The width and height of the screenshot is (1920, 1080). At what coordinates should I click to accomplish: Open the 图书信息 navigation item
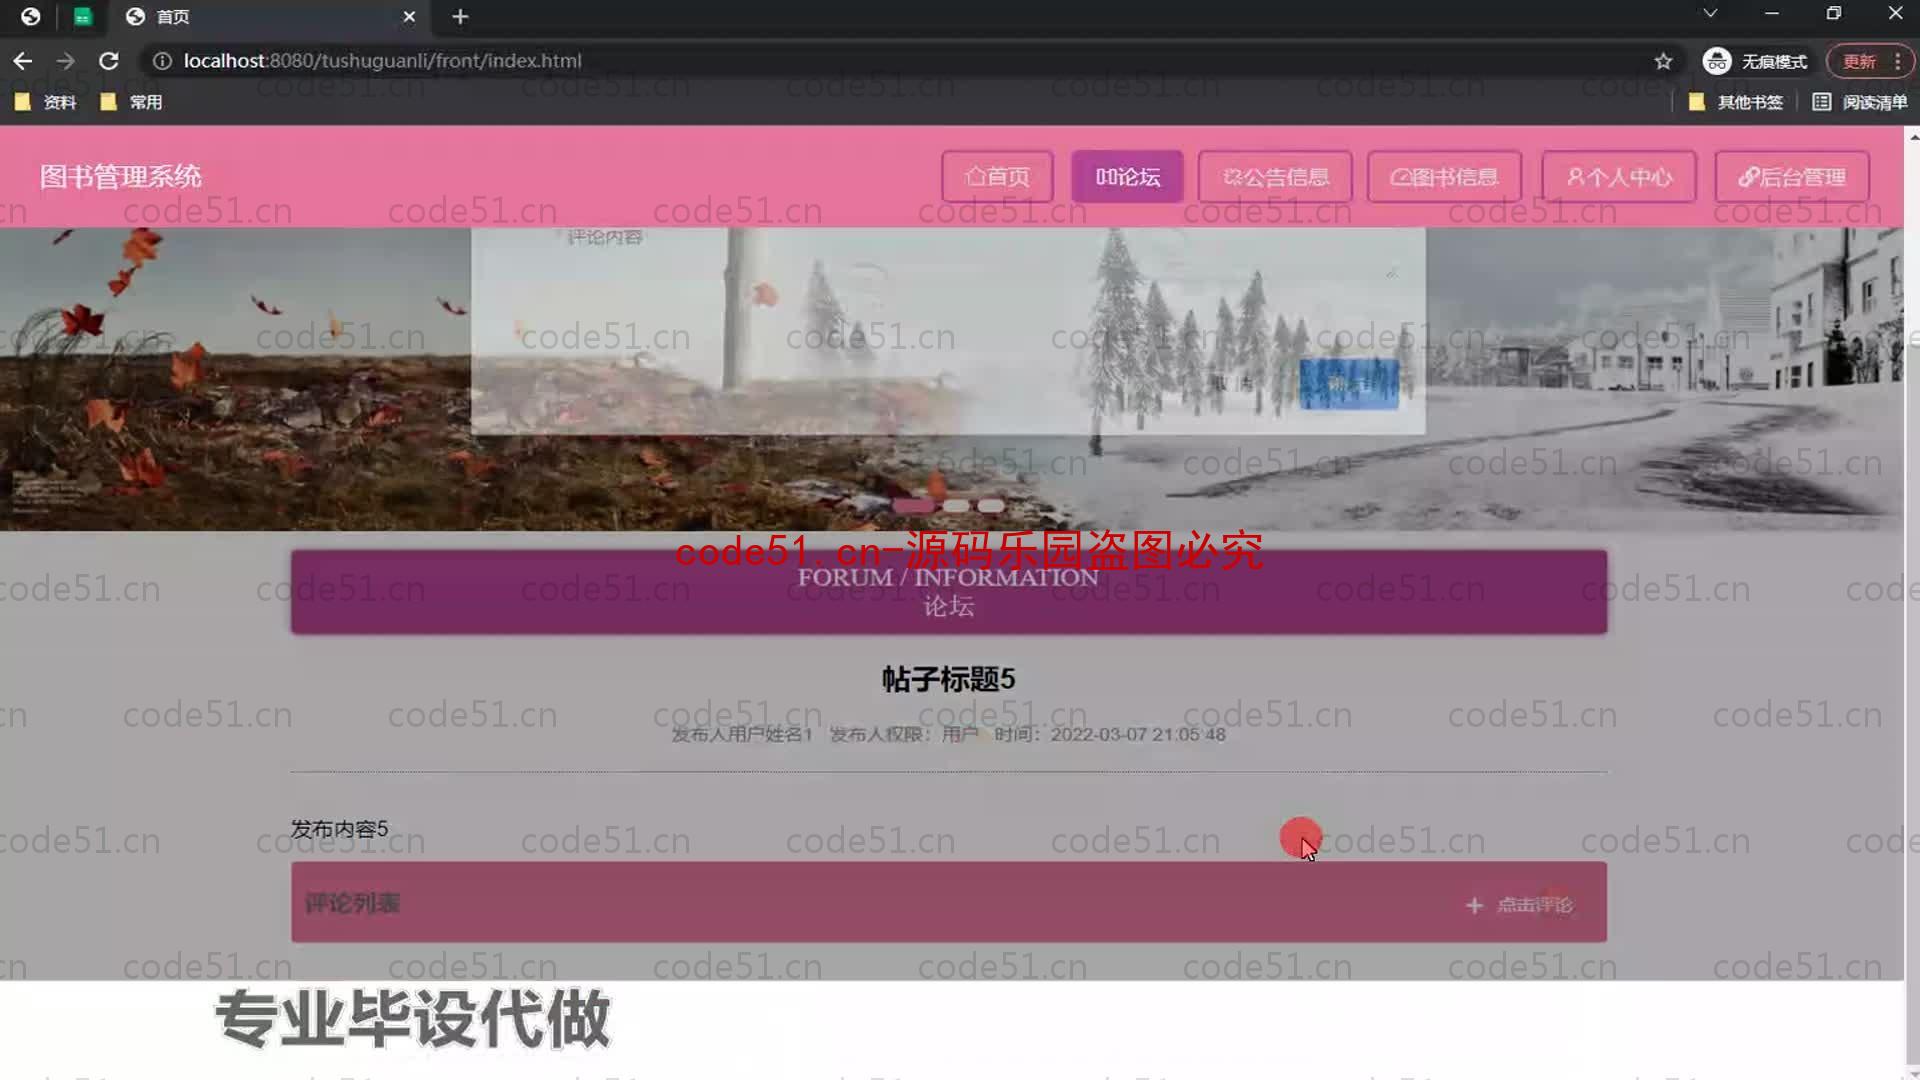pos(1444,177)
